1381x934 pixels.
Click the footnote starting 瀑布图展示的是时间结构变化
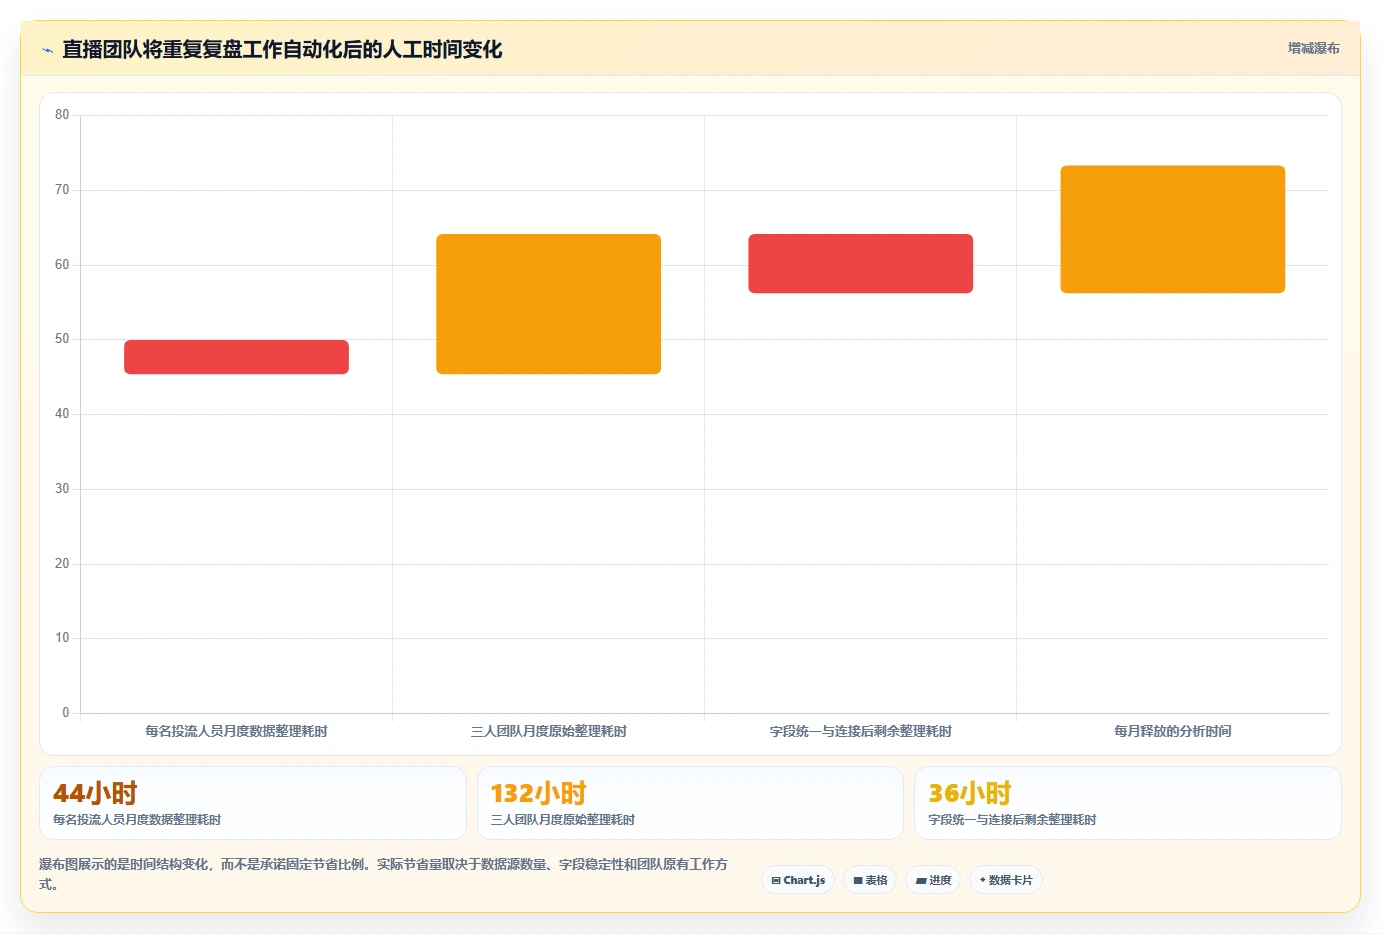(383, 874)
